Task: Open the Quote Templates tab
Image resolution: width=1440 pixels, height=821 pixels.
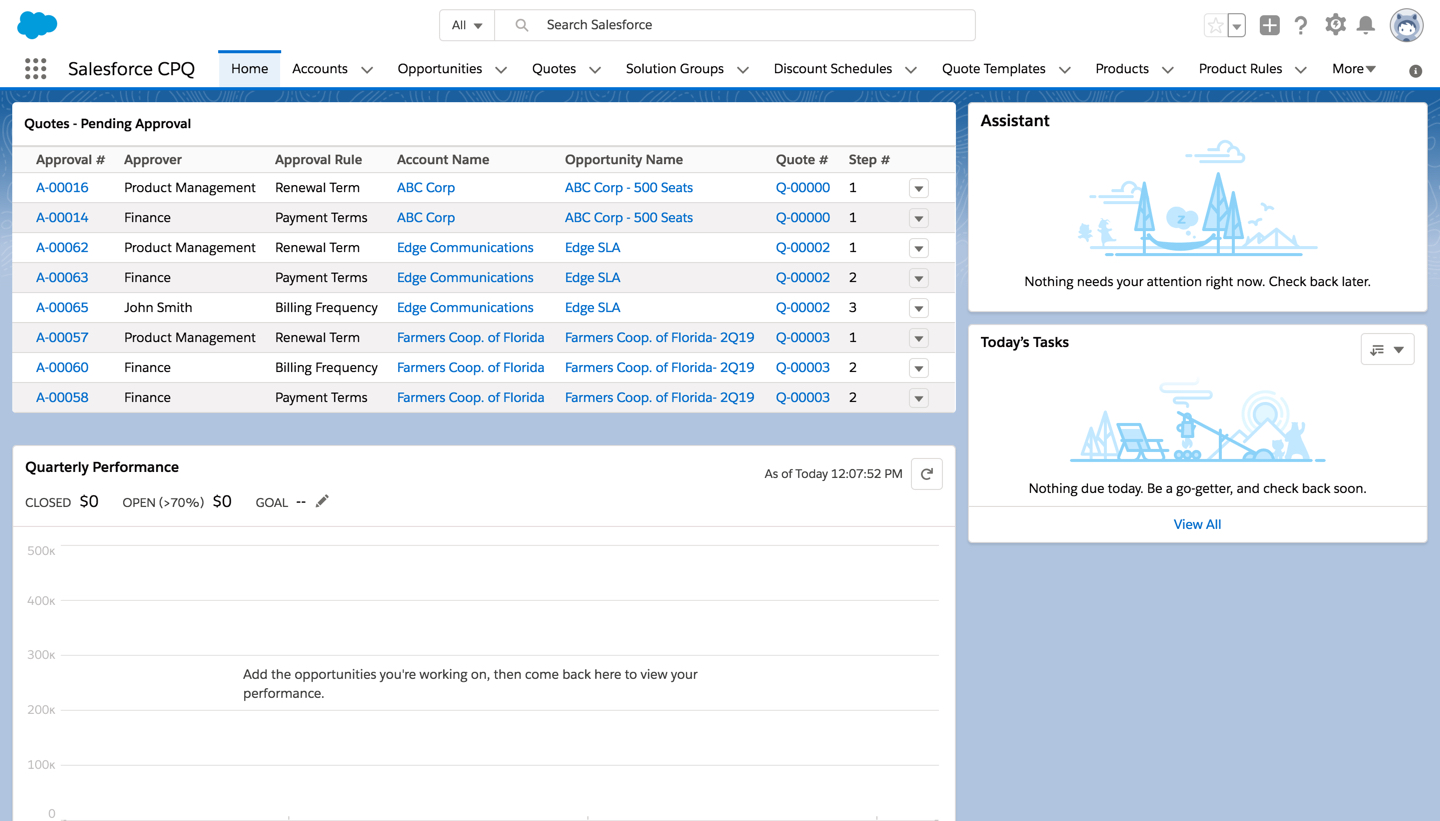Action: 994,69
